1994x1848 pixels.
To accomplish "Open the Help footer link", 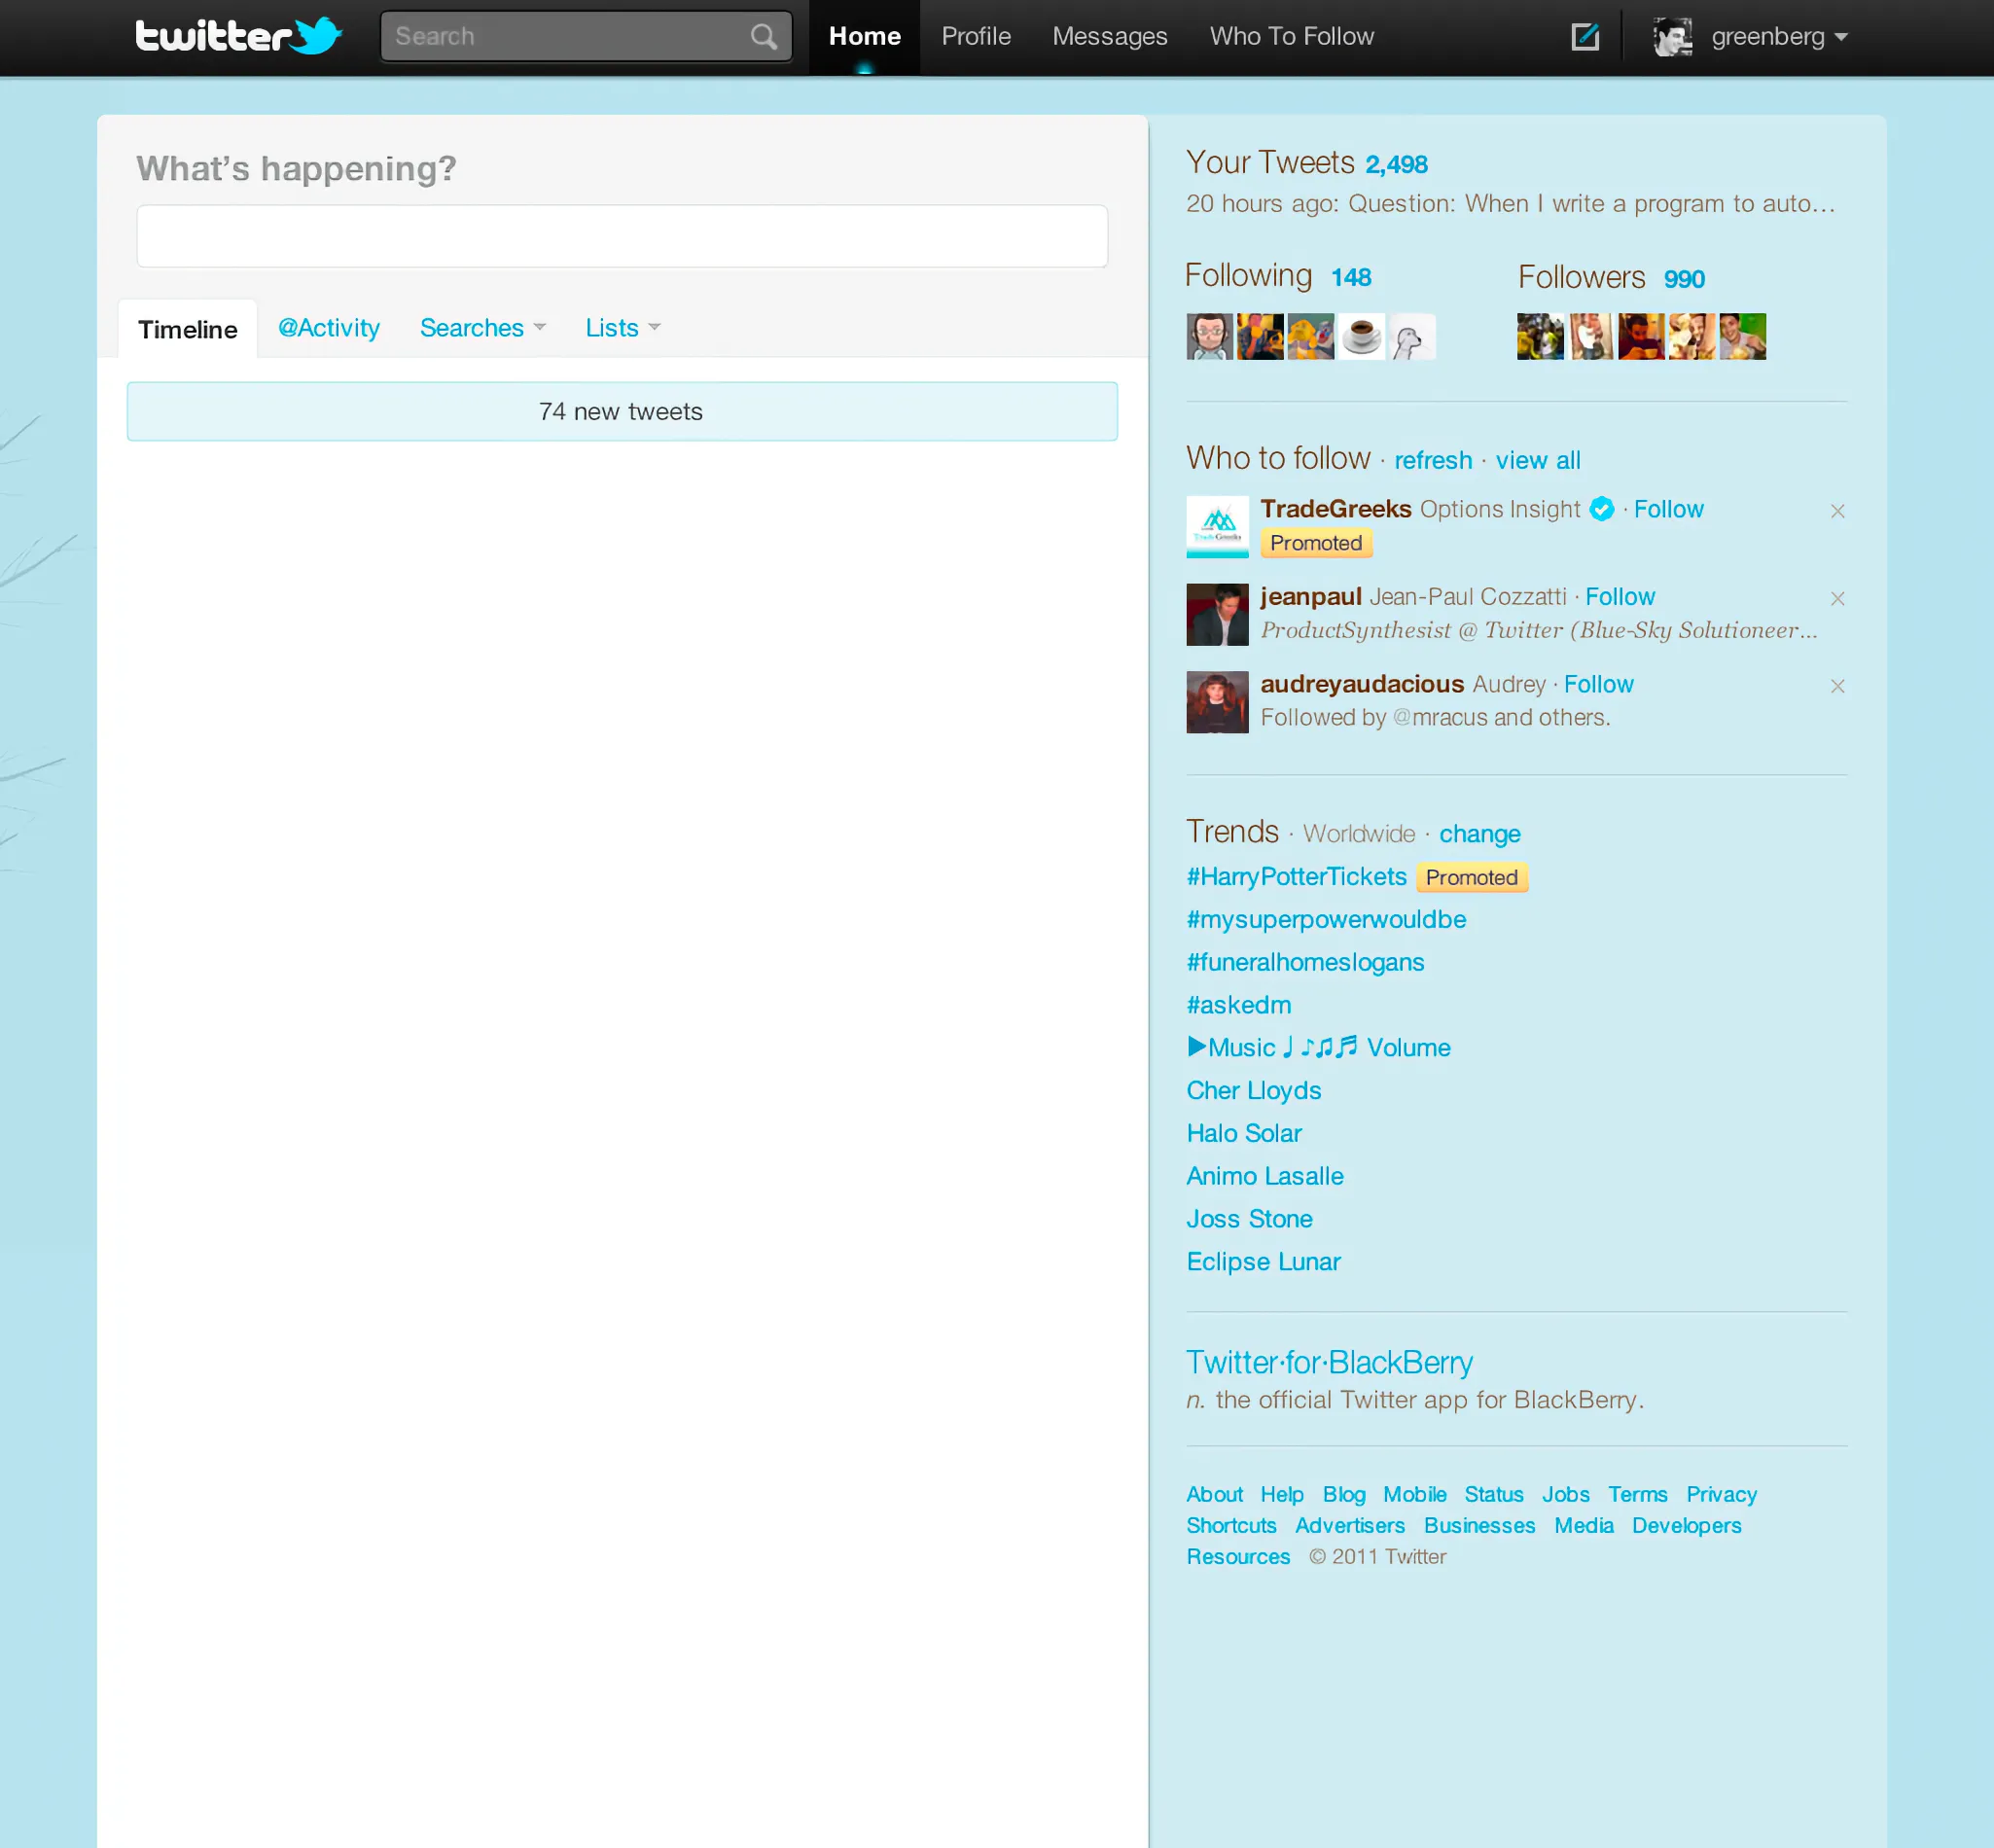I will [1281, 1494].
